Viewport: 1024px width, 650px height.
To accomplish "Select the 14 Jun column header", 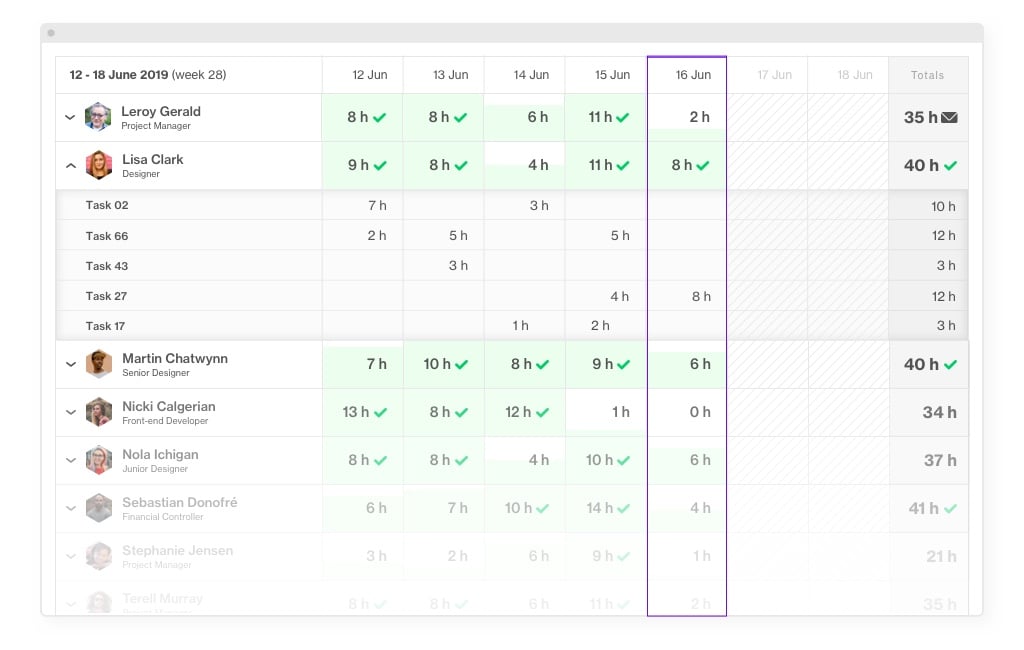I will pos(531,75).
